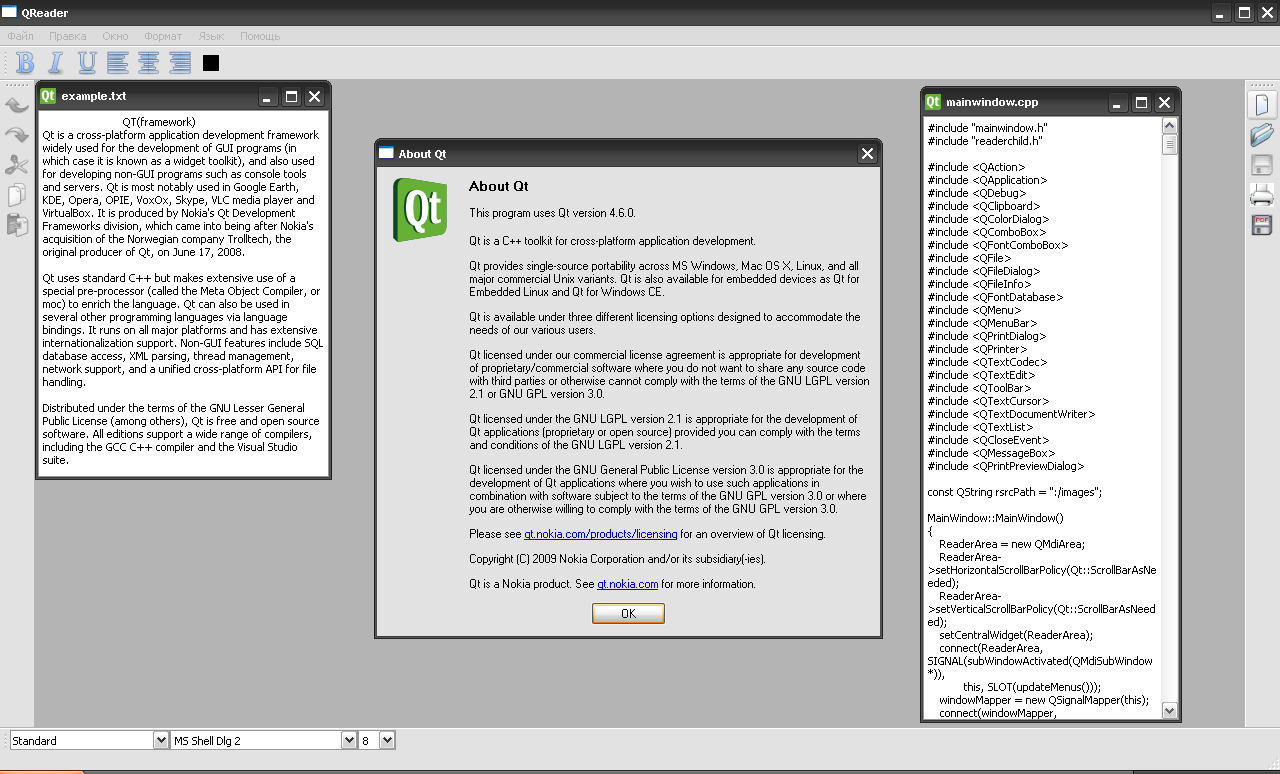The height and width of the screenshot is (774, 1280).
Task: Click OK in the About Qt dialog
Action: coord(628,613)
